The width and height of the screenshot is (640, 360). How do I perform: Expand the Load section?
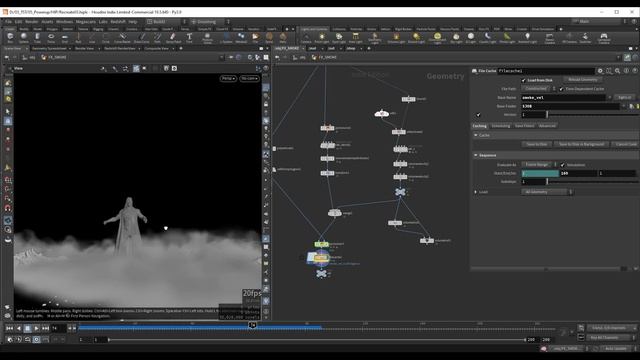pyautogui.click(x=476, y=192)
